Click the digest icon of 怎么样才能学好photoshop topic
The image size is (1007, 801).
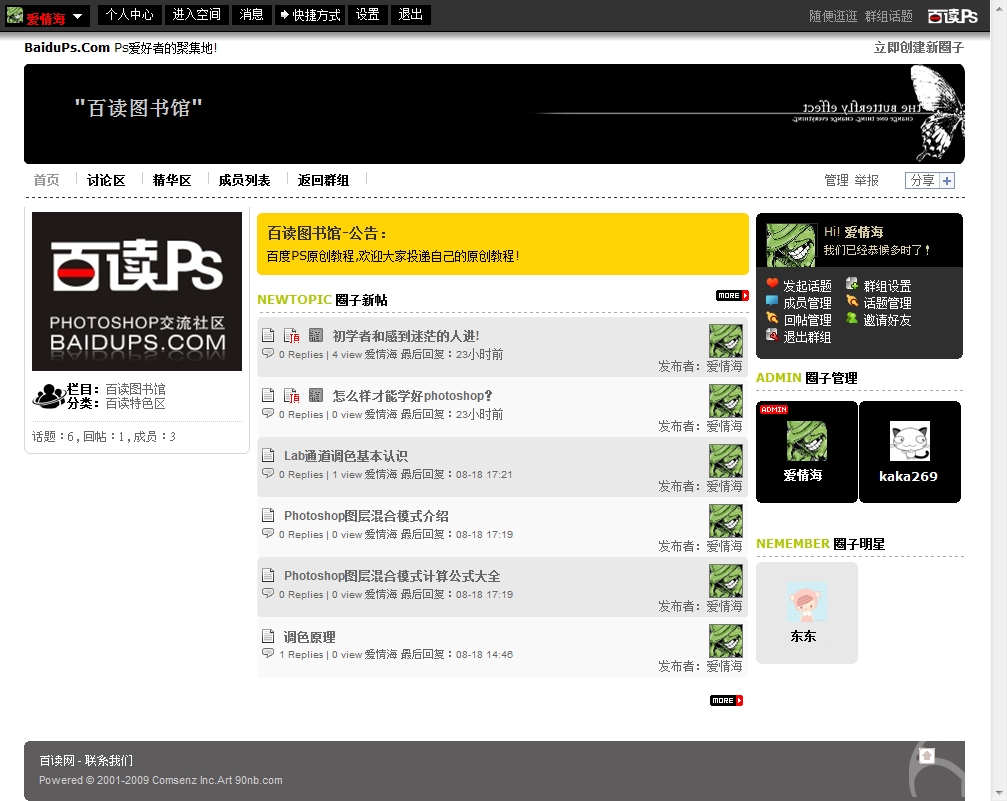click(316, 395)
